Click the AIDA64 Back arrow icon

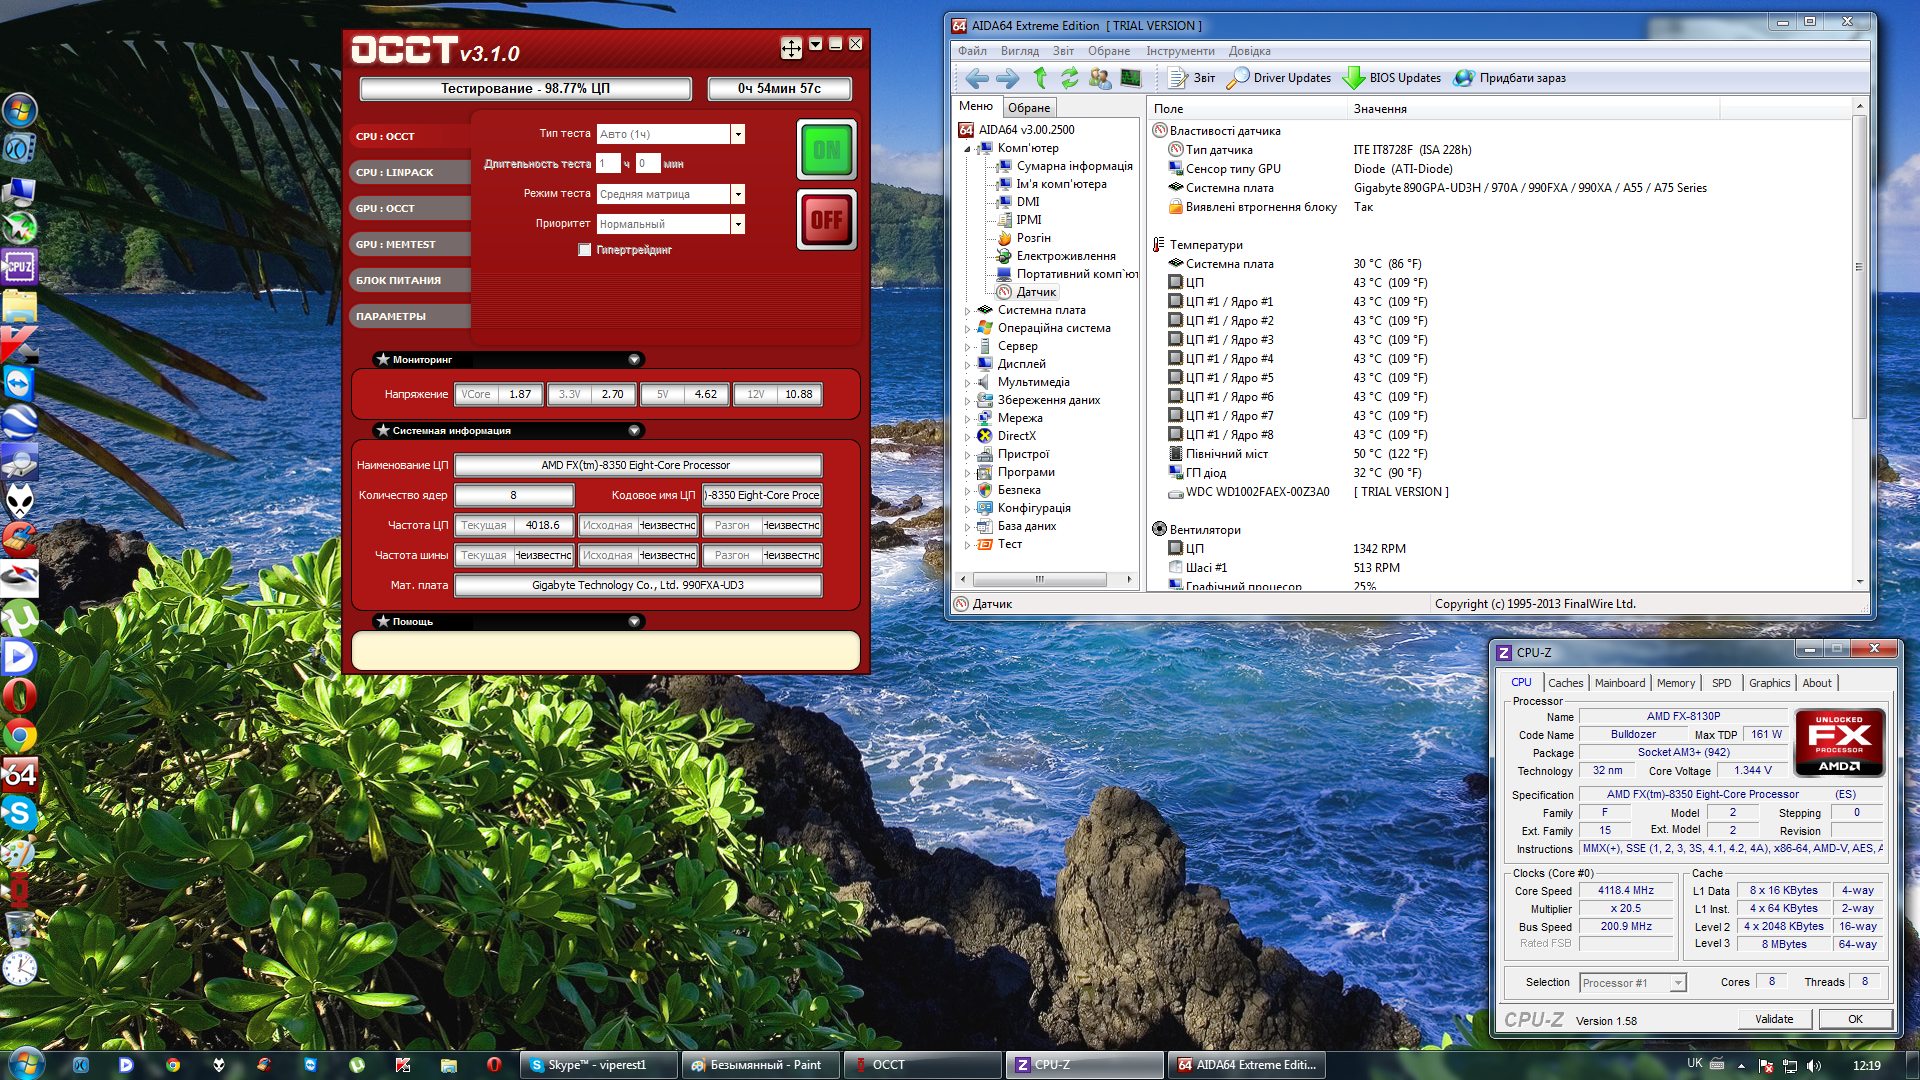point(977,78)
